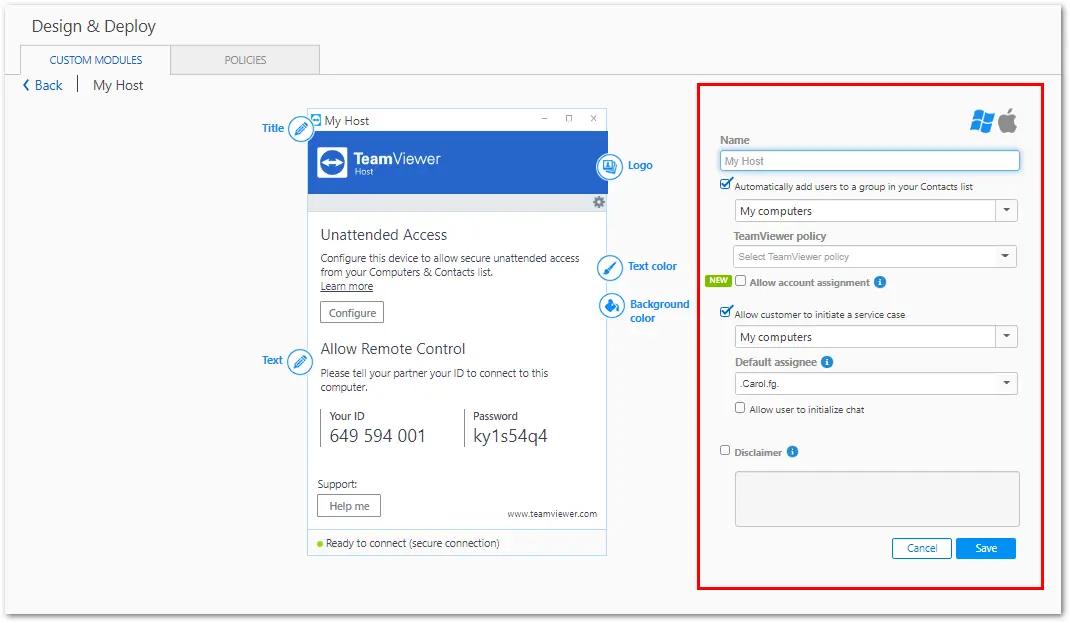The image size is (1070, 623).
Task: Click Ready to connect status text
Action: pos(412,543)
